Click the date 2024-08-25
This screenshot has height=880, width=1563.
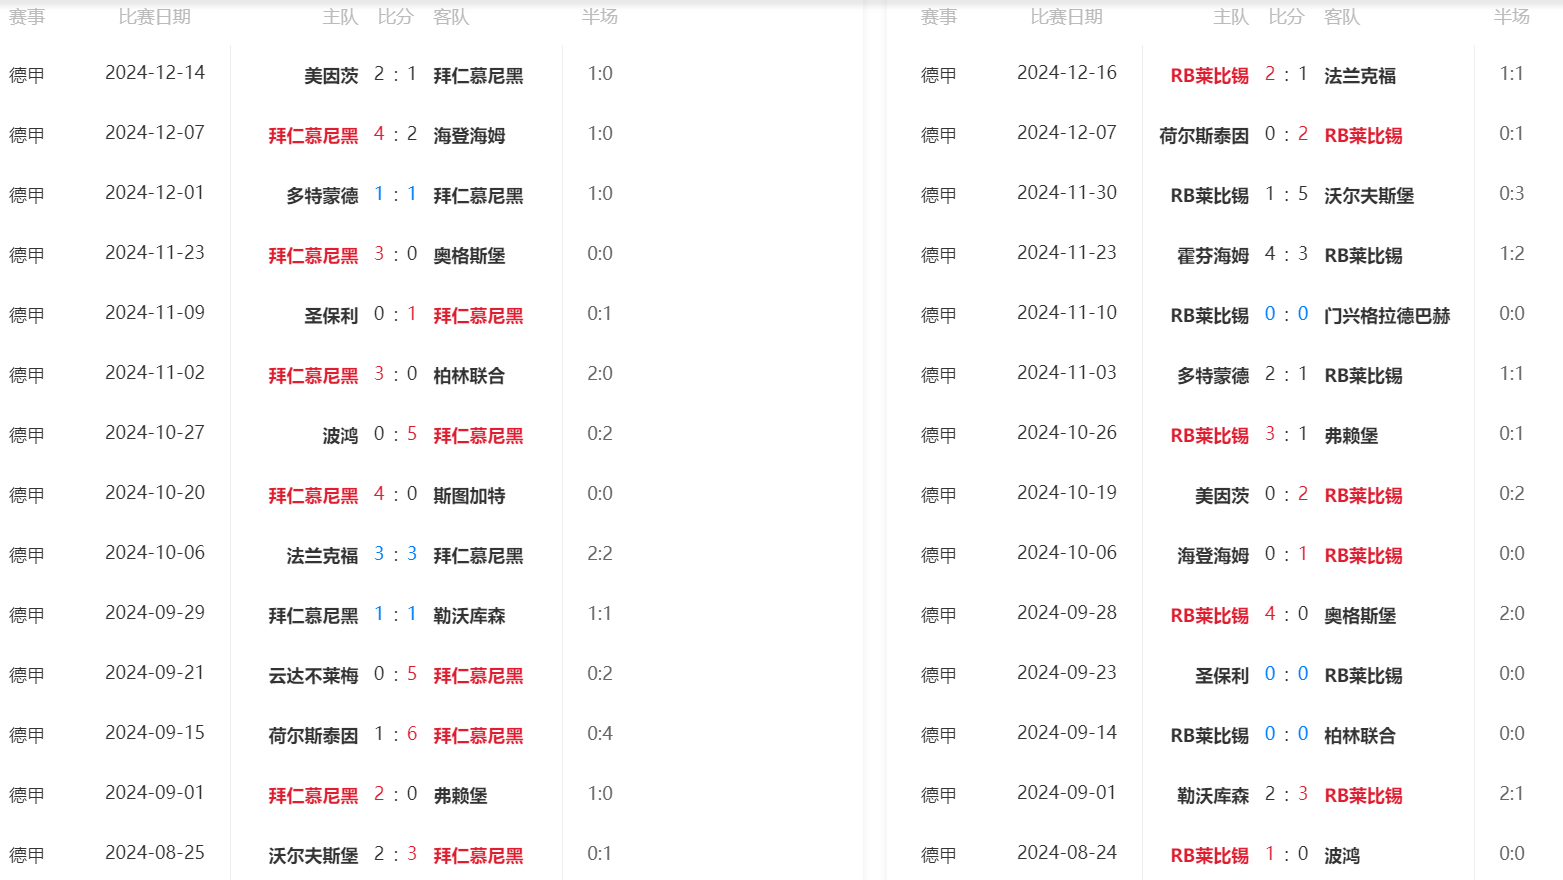tap(155, 853)
